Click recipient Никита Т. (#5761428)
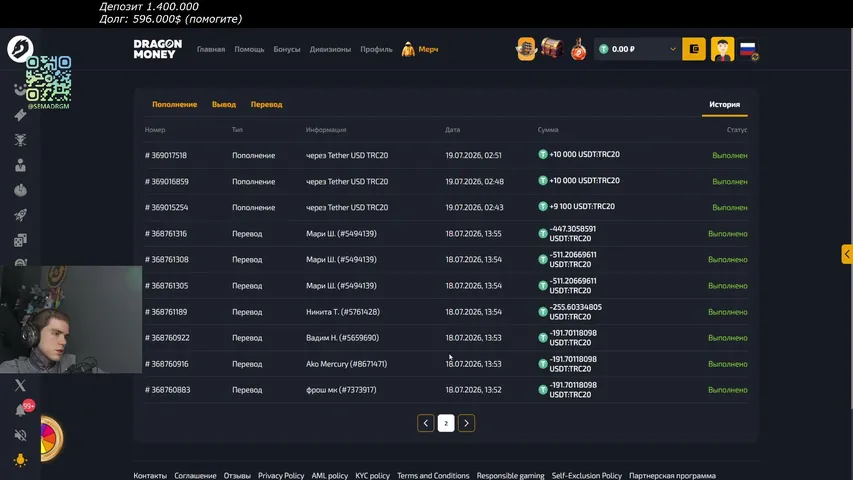 coord(343,312)
